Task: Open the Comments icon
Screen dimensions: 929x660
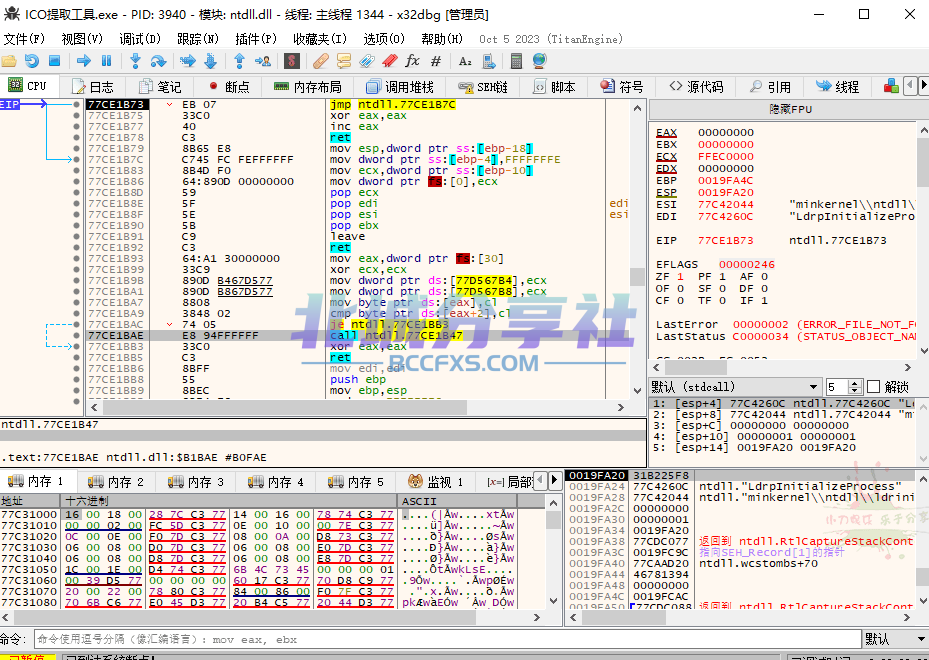Action: pyautogui.click(x=344, y=60)
